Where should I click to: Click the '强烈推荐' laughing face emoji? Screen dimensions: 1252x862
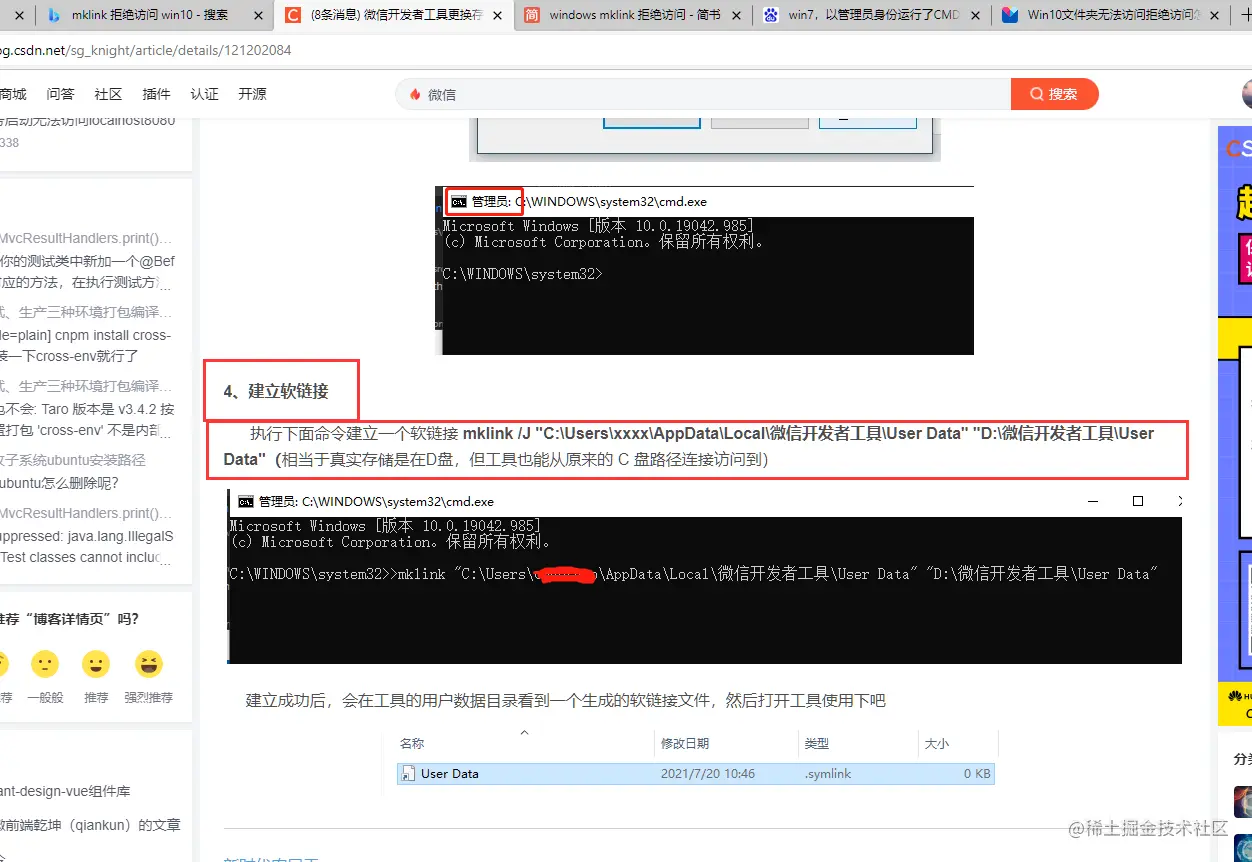click(148, 664)
